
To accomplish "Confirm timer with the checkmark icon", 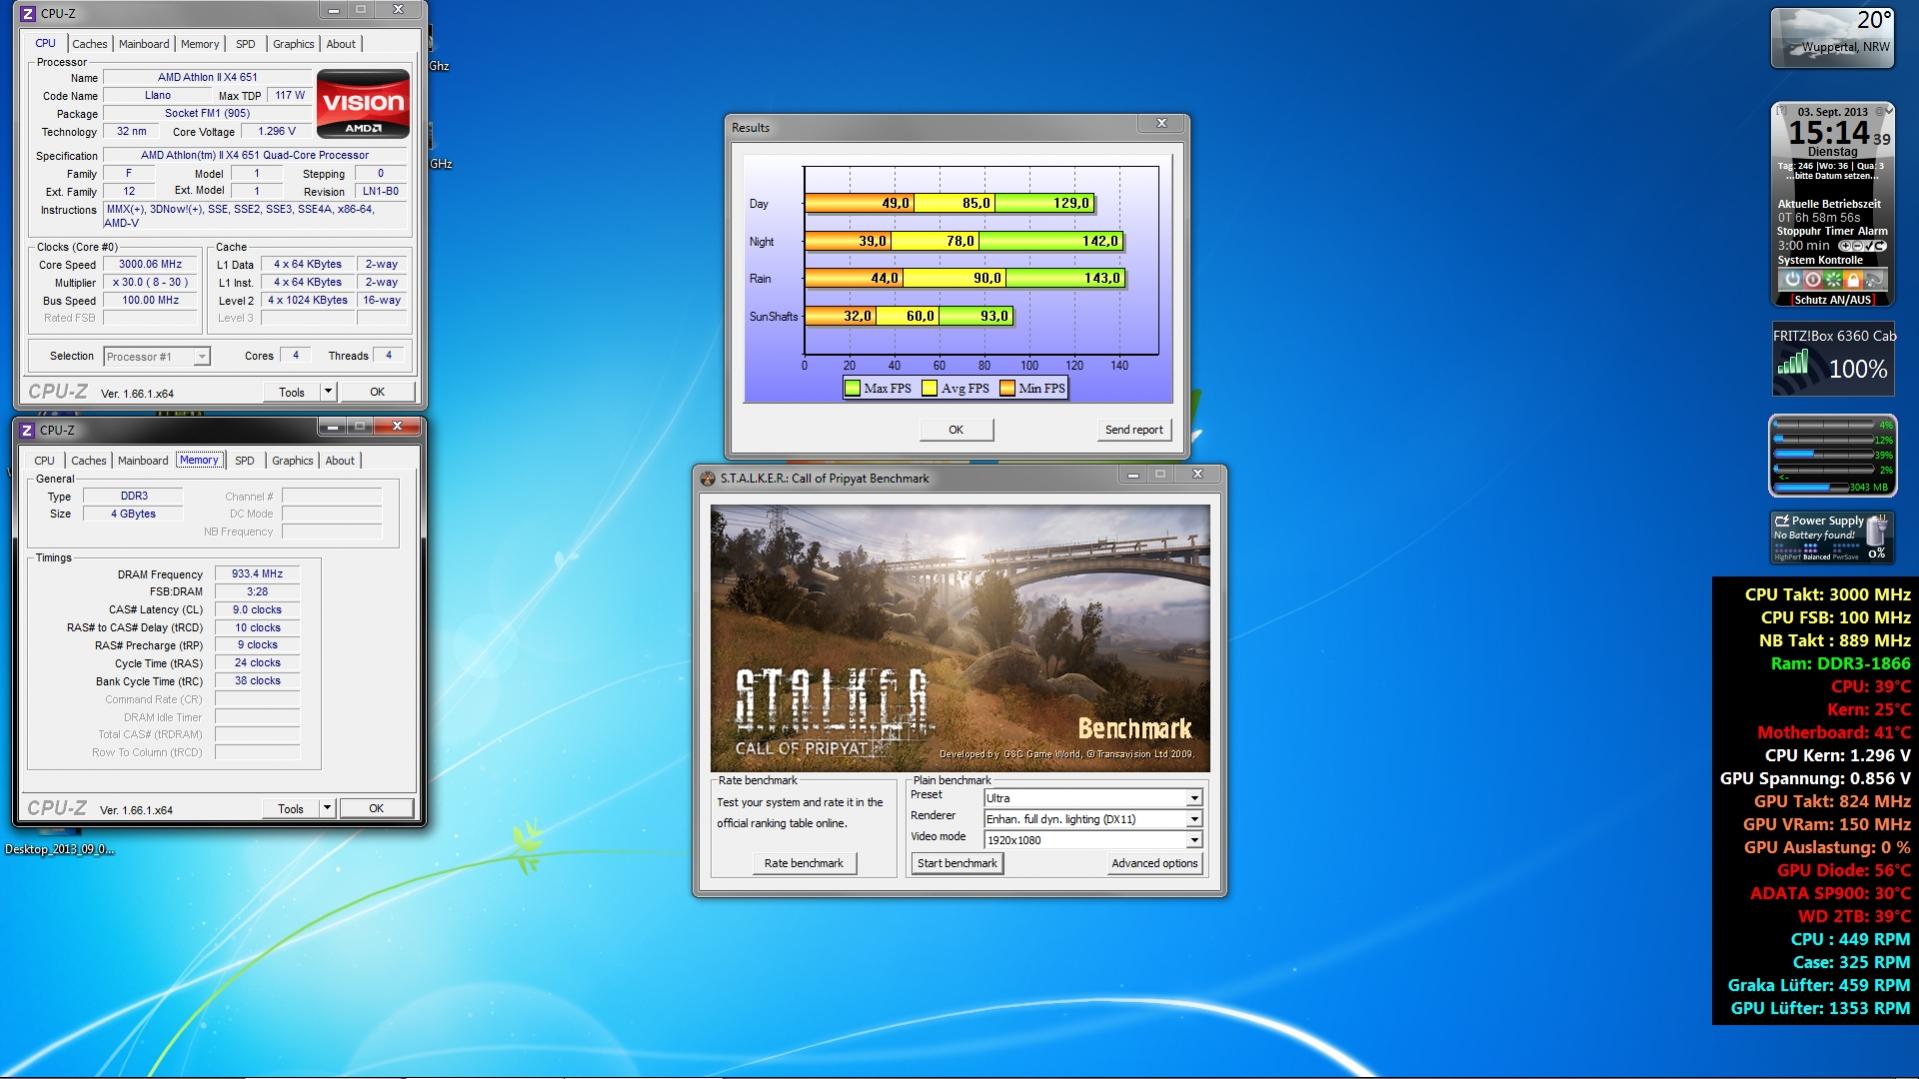I will 1868,246.
